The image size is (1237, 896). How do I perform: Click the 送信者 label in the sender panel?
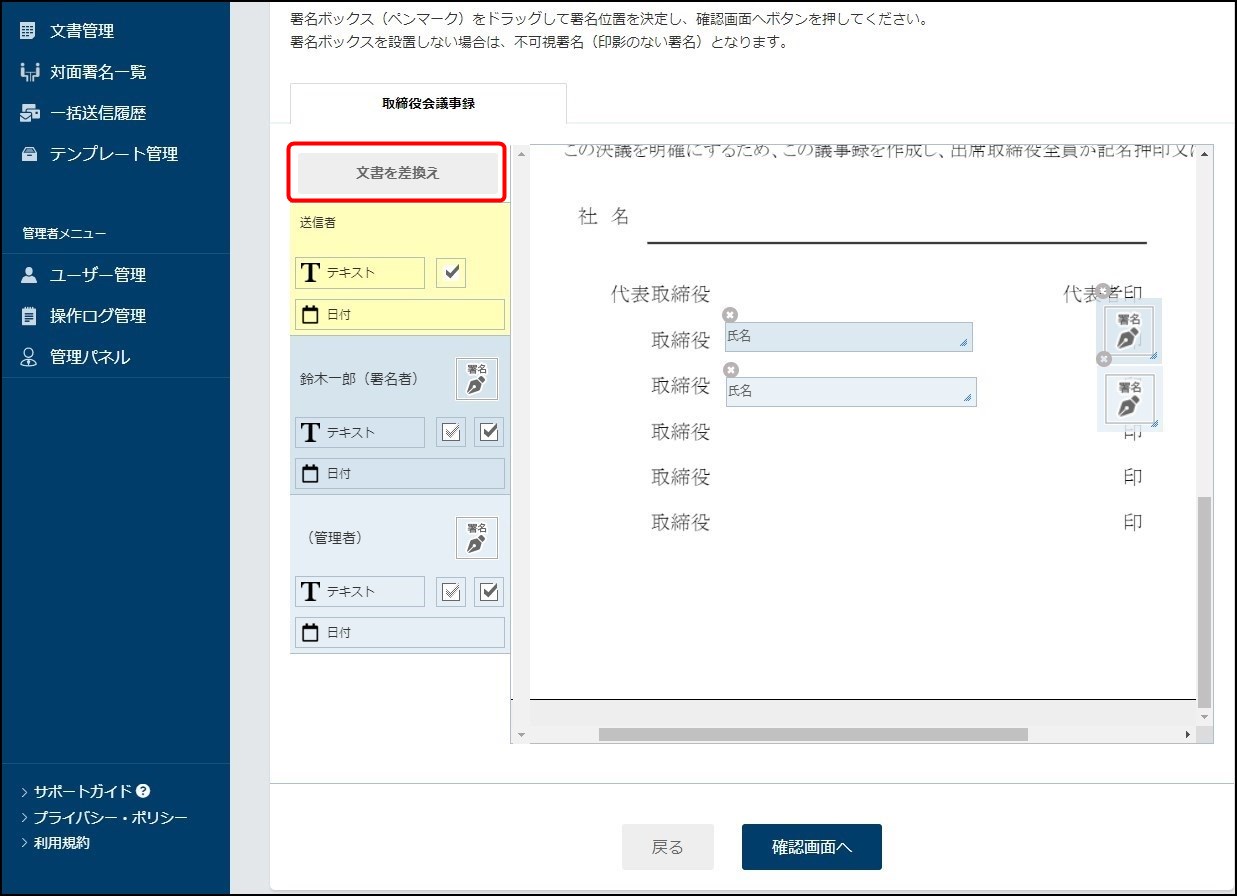click(x=318, y=223)
